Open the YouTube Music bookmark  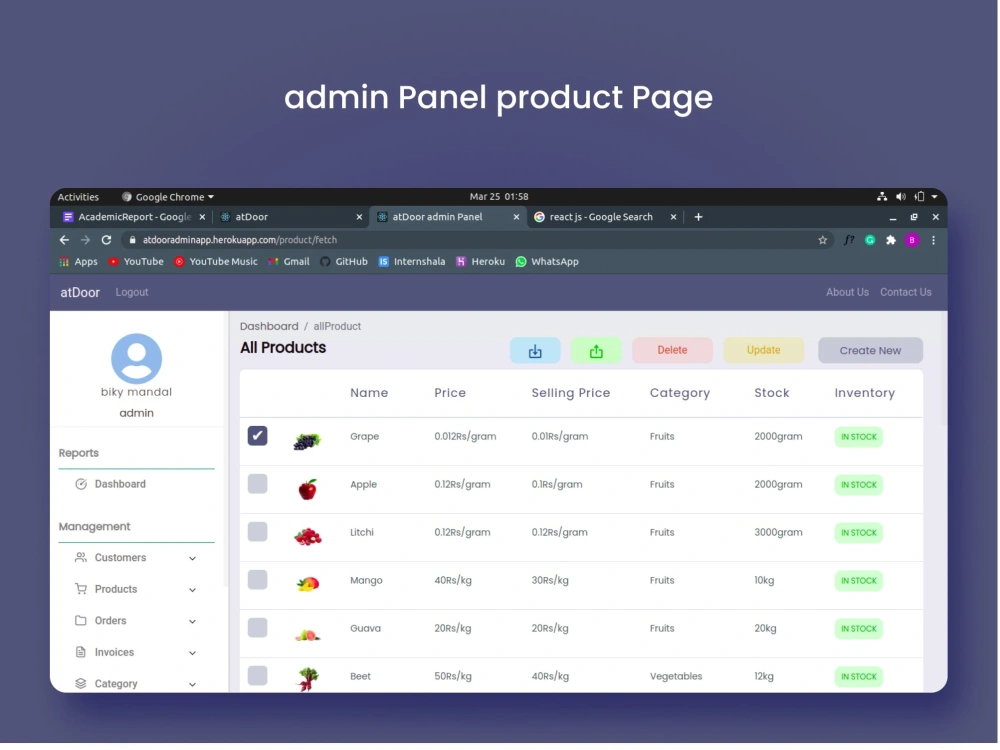click(217, 262)
